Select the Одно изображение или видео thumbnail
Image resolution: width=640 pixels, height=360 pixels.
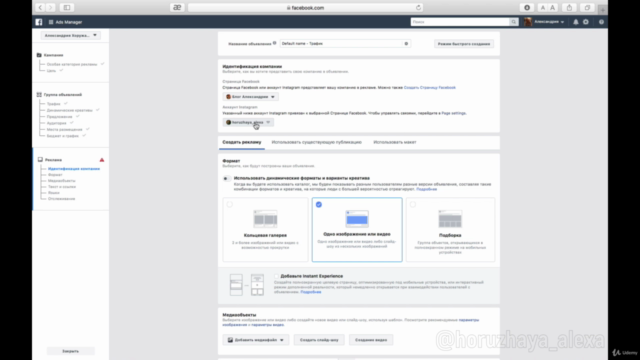(x=357, y=219)
